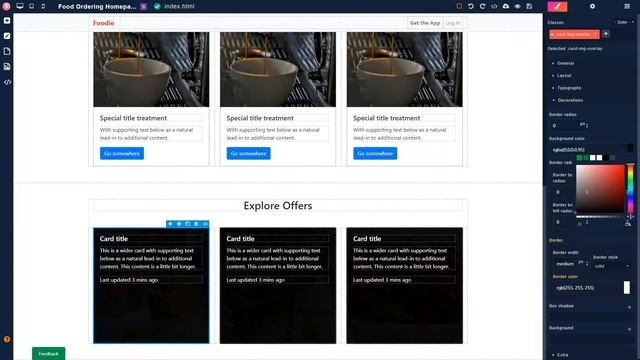Click the opacity alpha slider
640x360 pixels.
coord(600,217)
